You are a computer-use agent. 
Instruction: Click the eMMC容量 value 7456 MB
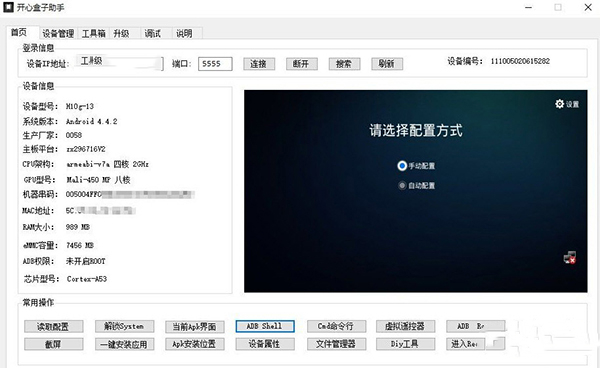click(x=80, y=245)
